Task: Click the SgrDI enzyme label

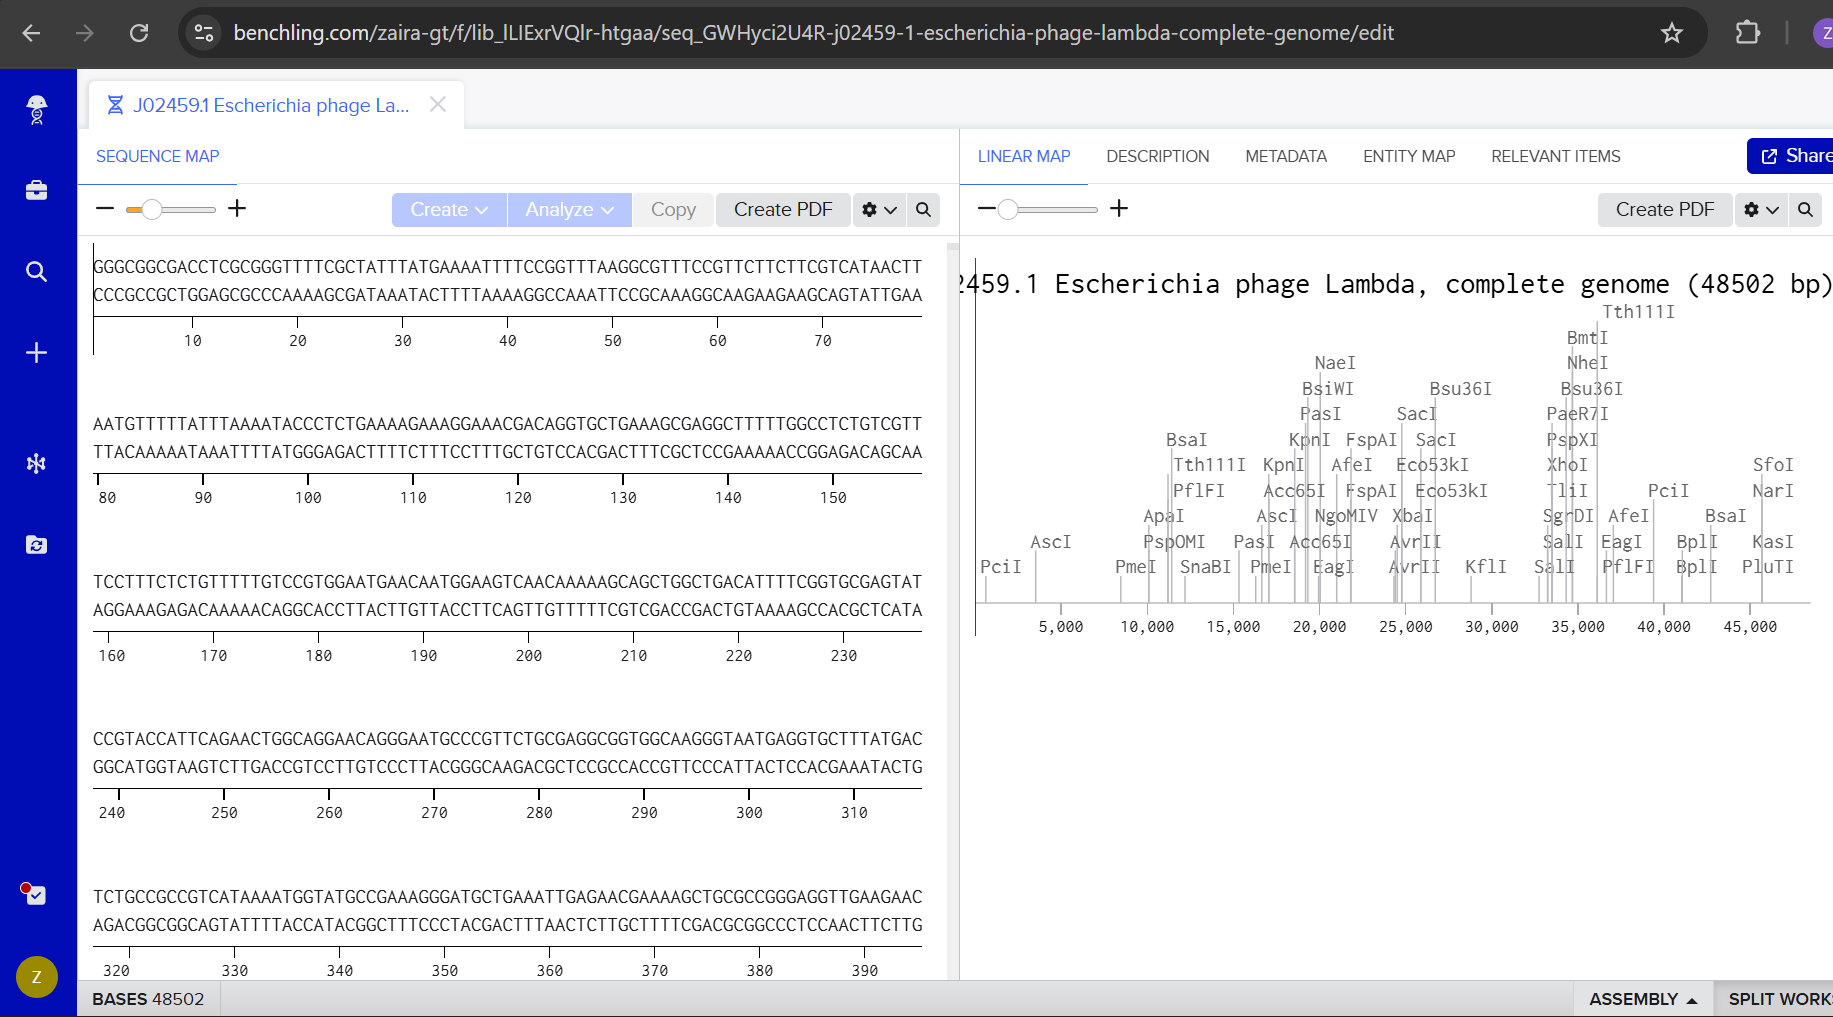Action: (1568, 516)
